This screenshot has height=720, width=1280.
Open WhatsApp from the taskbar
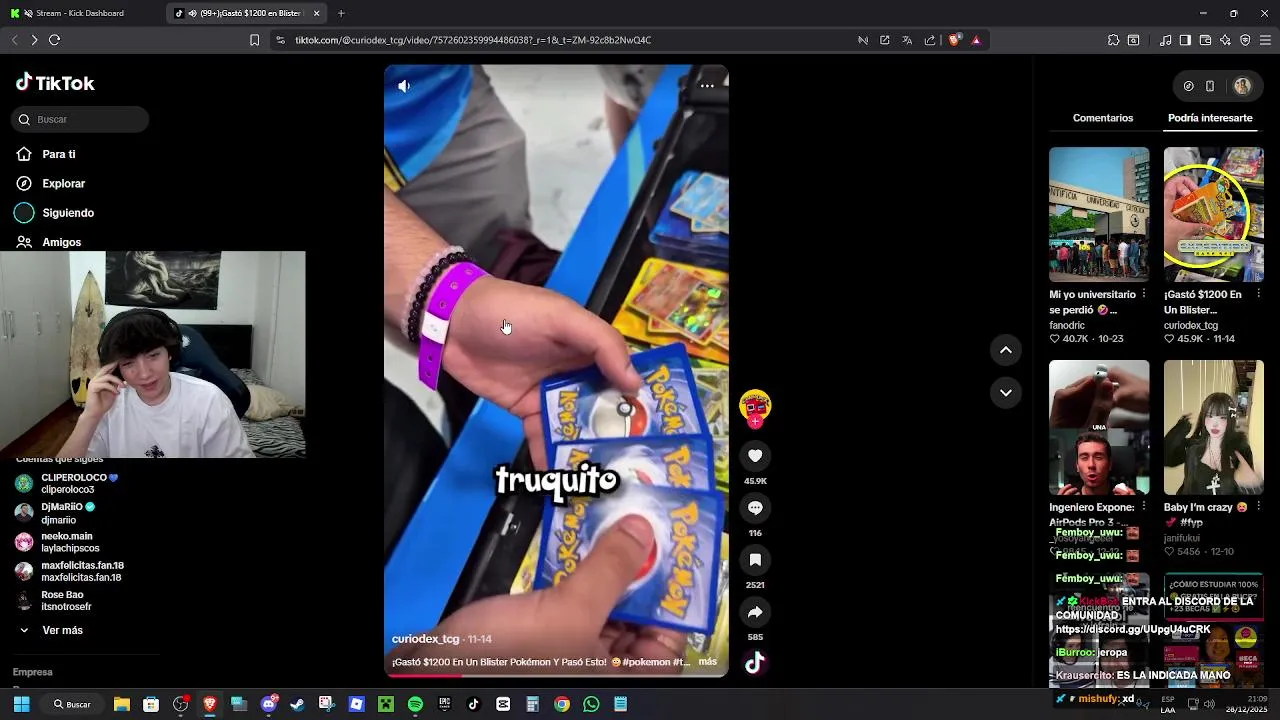(591, 704)
